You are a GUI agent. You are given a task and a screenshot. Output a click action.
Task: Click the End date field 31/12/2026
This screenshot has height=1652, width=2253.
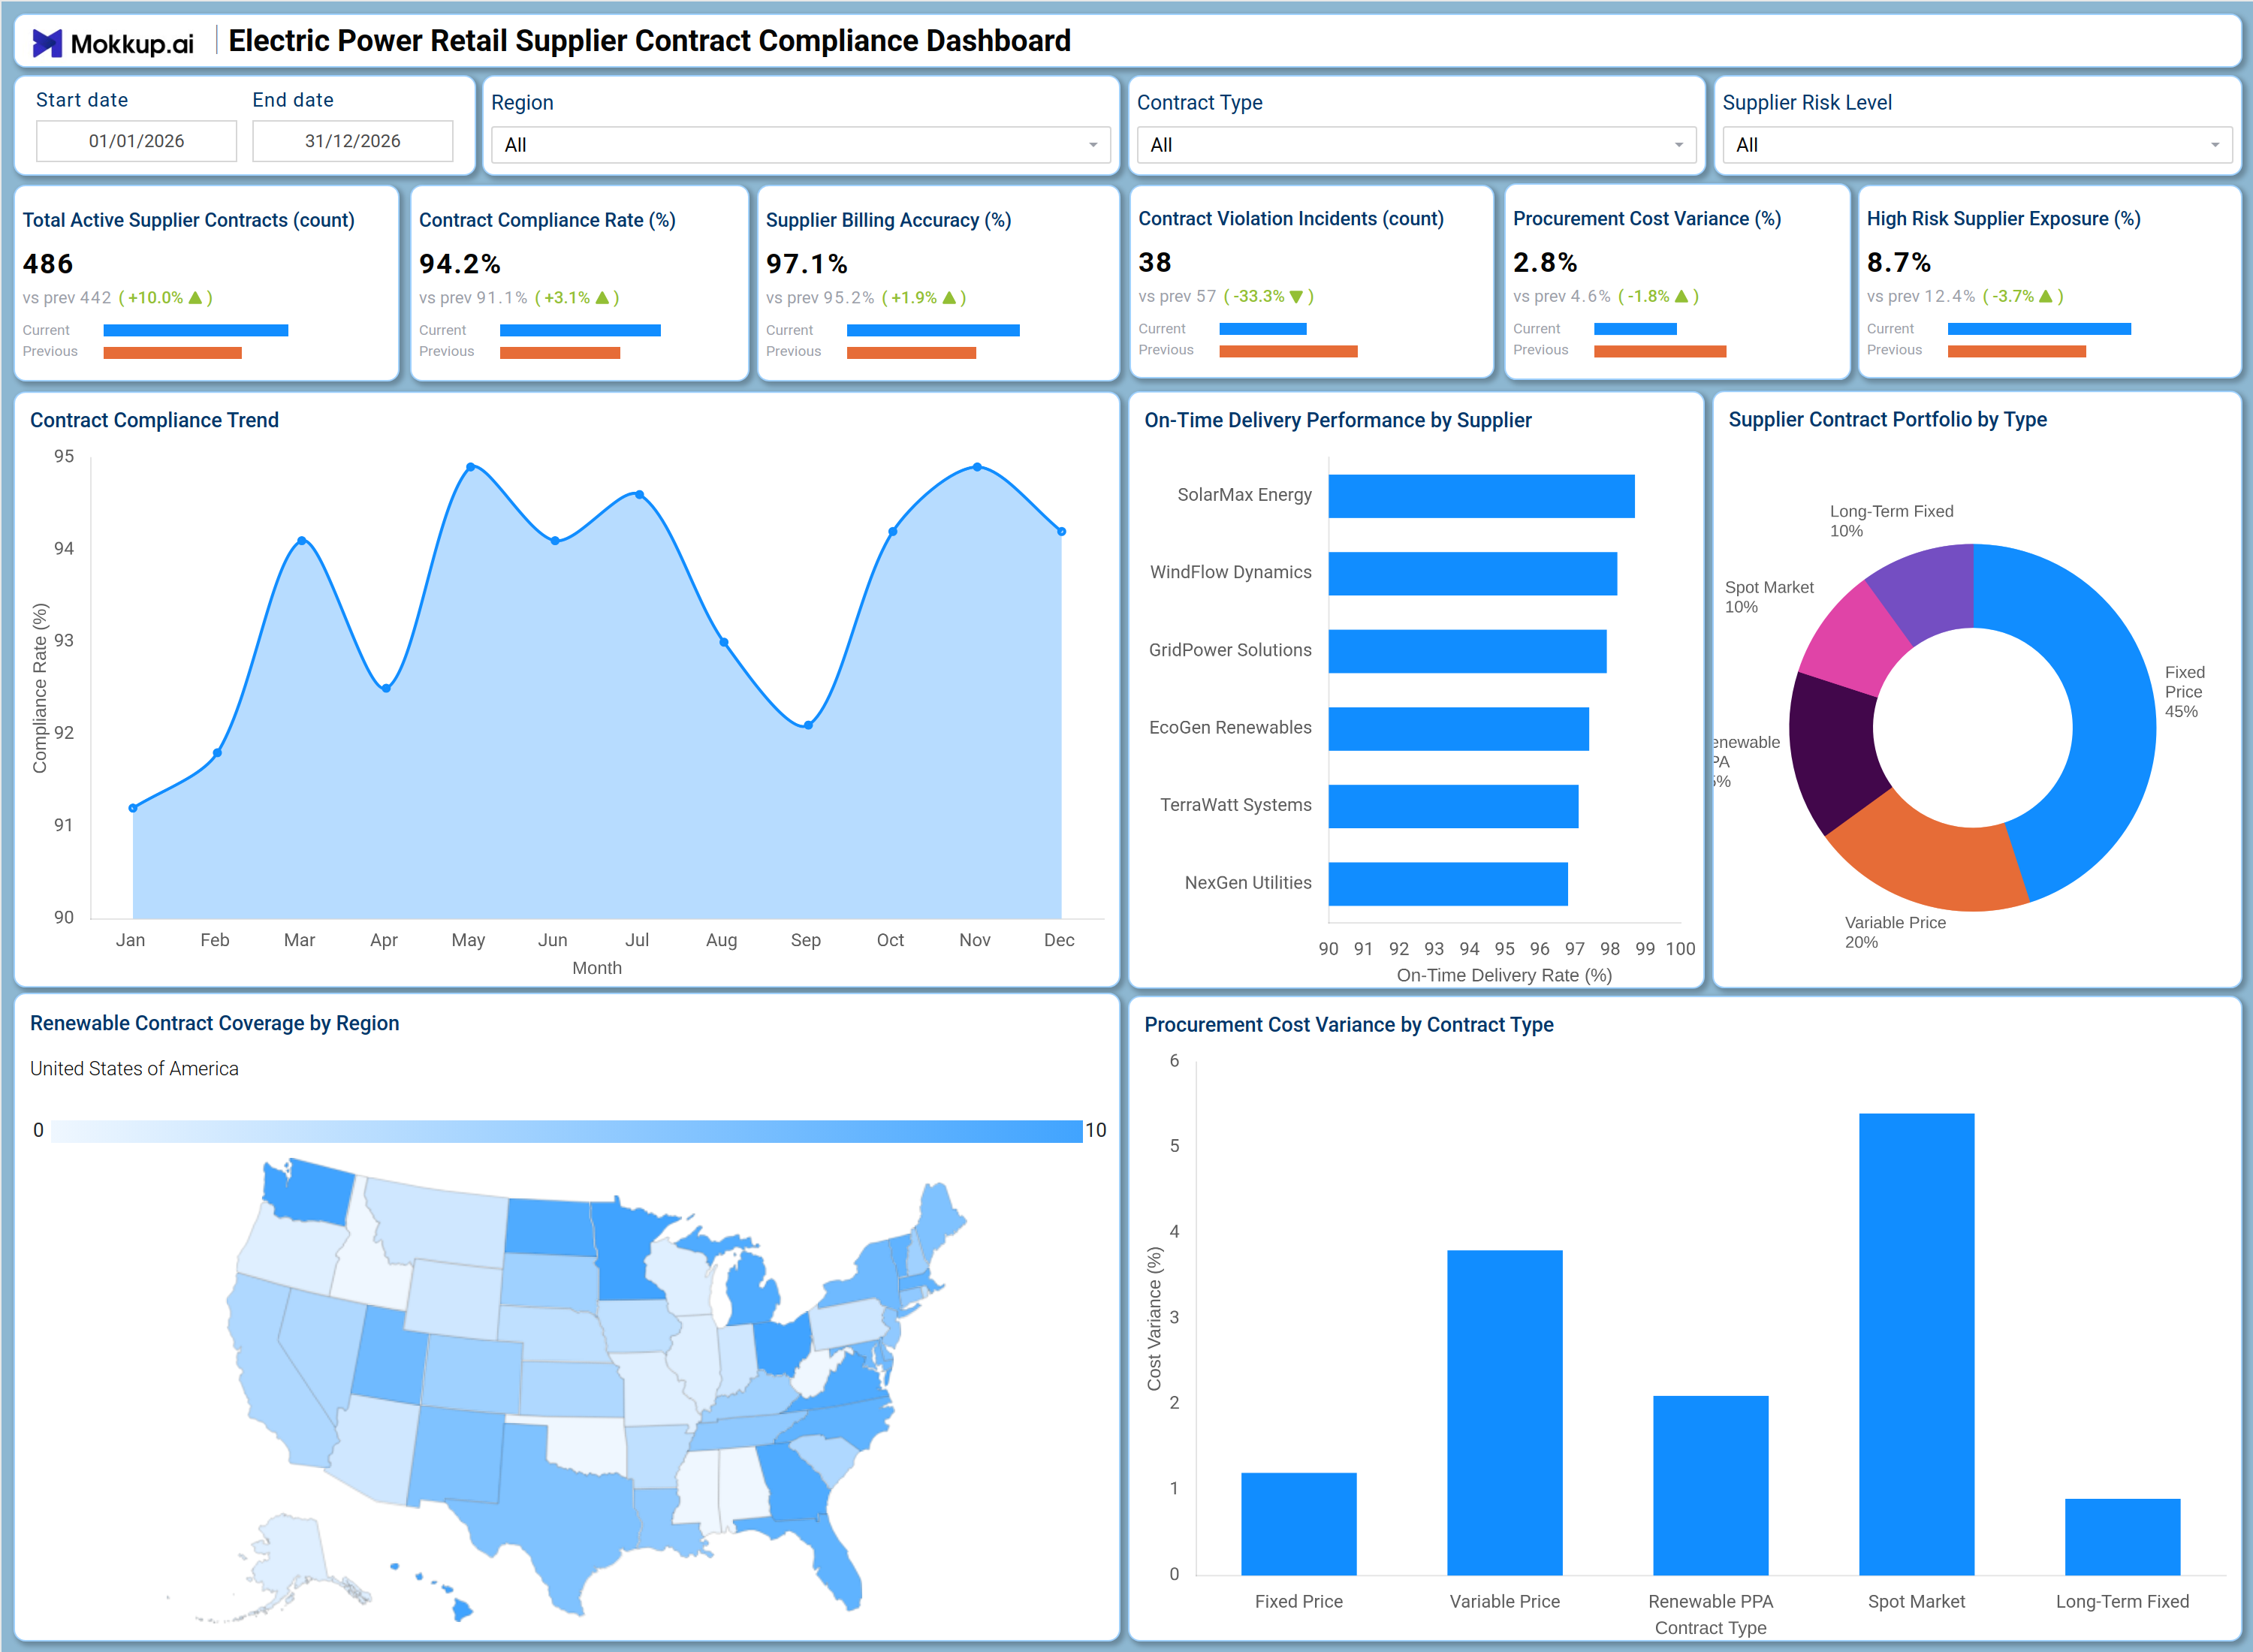352,141
